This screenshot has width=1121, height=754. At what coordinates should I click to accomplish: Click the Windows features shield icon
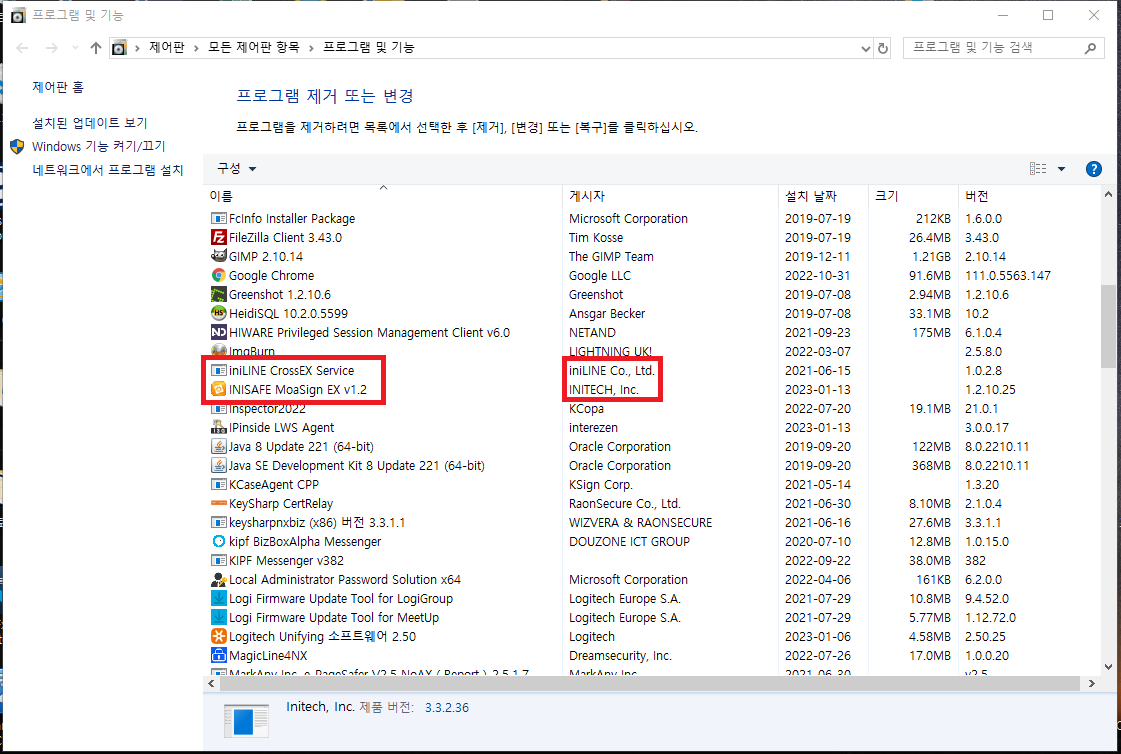18,147
